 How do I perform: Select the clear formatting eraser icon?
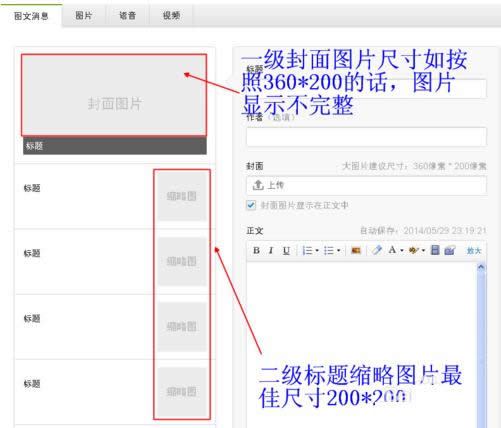click(377, 250)
